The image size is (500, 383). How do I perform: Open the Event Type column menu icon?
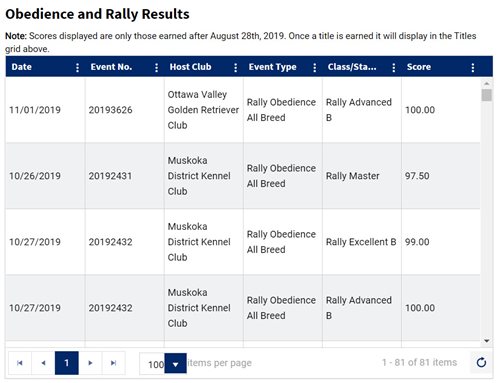(x=314, y=68)
